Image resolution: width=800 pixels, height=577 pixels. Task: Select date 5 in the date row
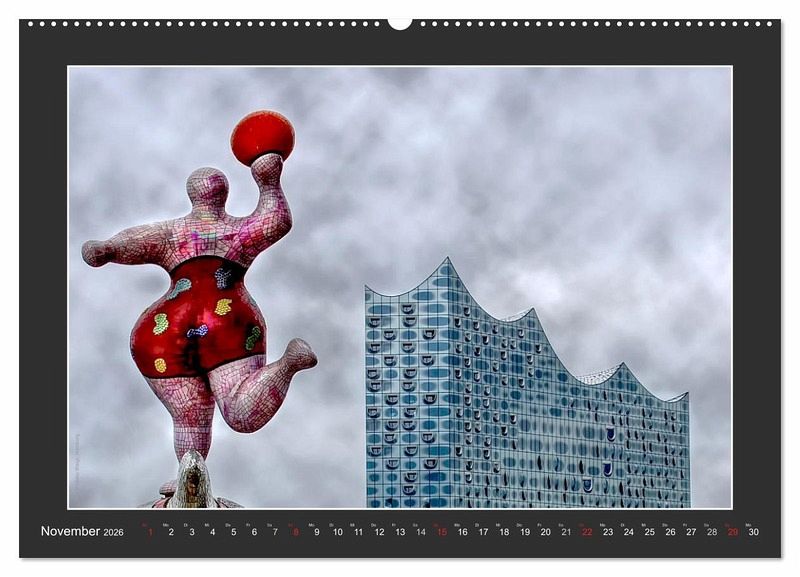pyautogui.click(x=233, y=532)
